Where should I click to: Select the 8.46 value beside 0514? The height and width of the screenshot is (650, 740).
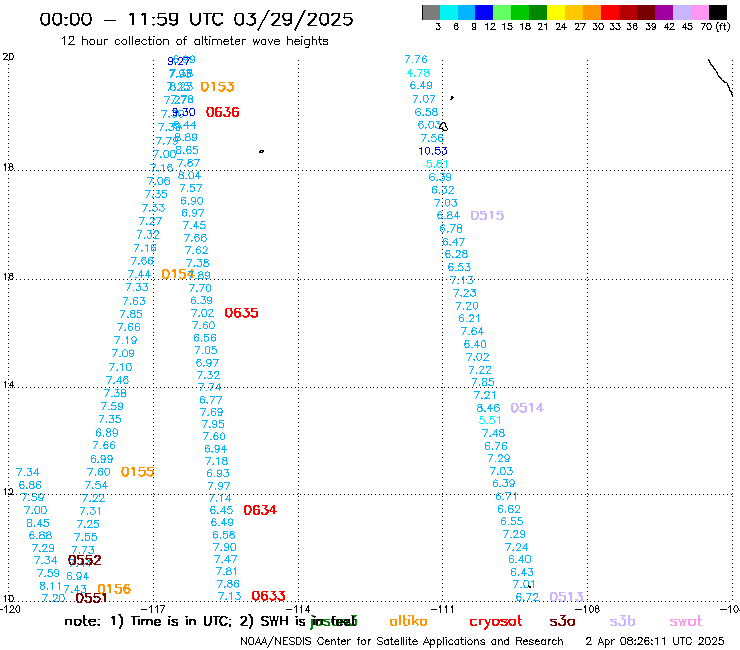click(488, 408)
